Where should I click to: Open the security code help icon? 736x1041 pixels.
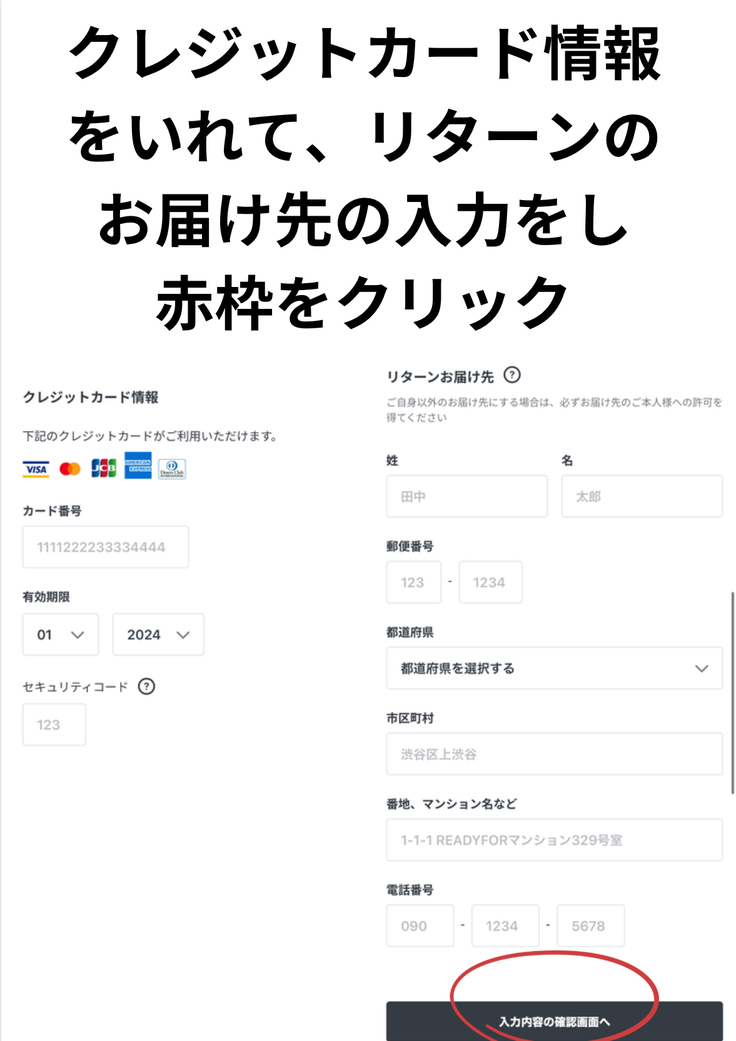[x=146, y=686]
